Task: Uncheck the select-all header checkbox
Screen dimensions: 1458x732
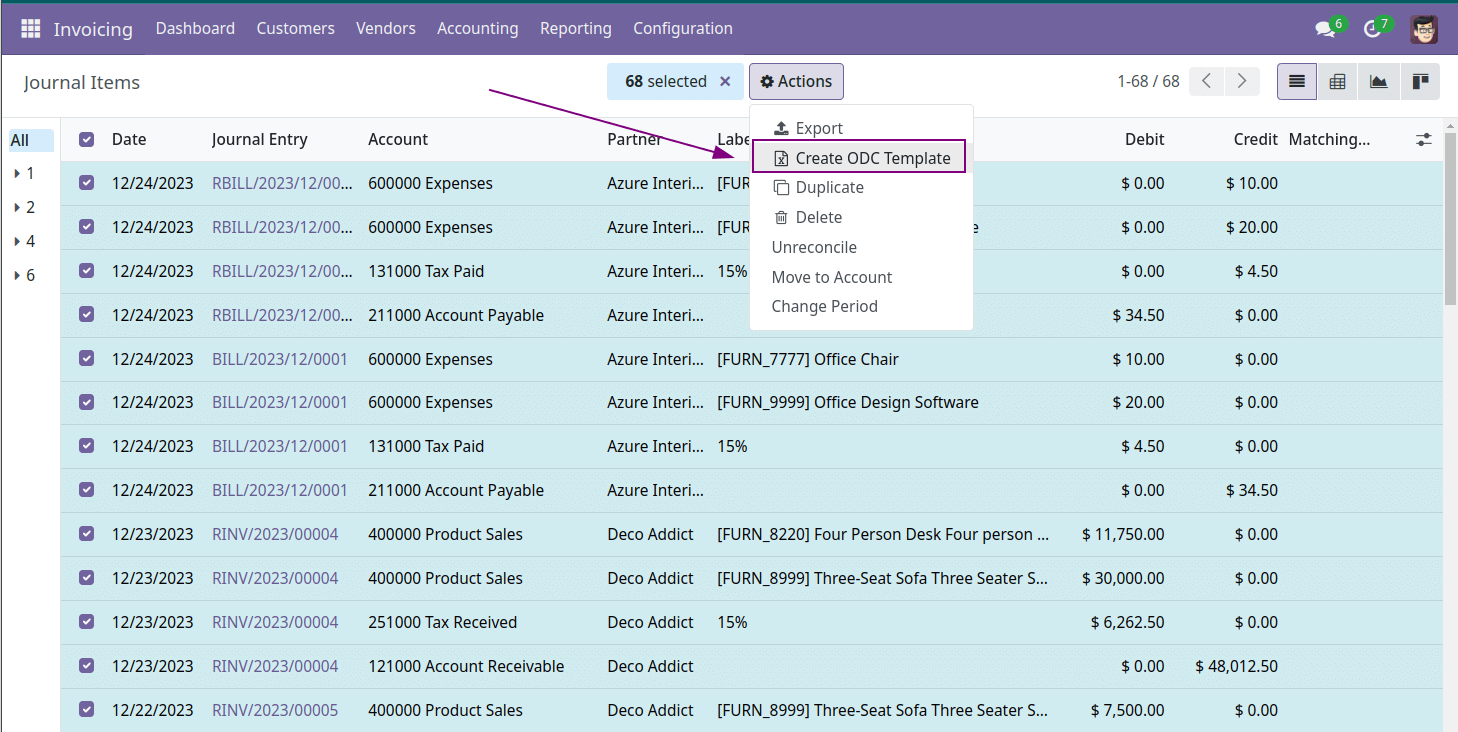Action: pyautogui.click(x=87, y=140)
